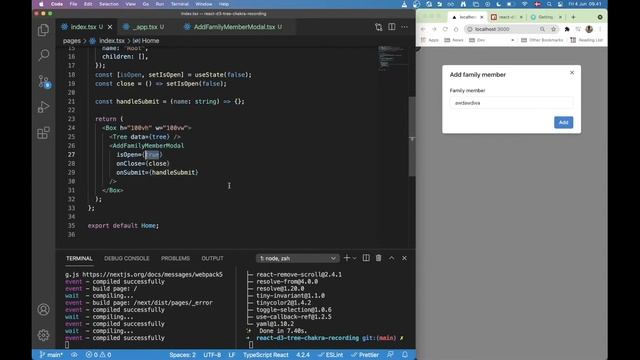640x360 pixels.
Task: Open Reading List in browser
Action: (x=587, y=40)
